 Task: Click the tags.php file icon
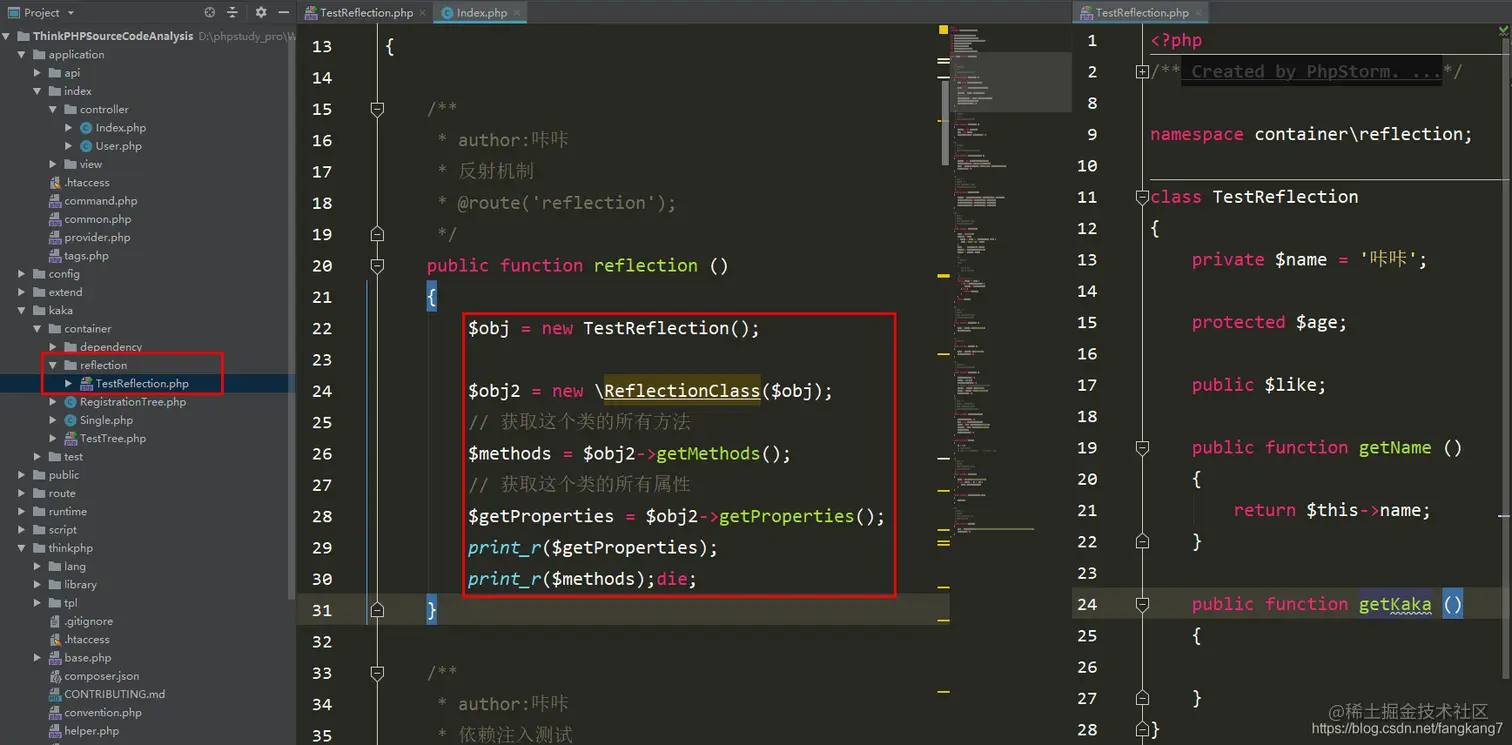click(x=55, y=255)
